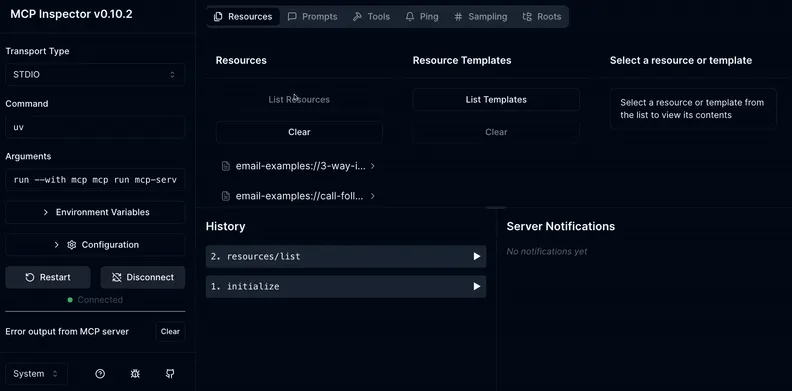Click the file icon beside email-examples://call-foll...
Viewport: 792px width, 391px height.
click(226, 196)
